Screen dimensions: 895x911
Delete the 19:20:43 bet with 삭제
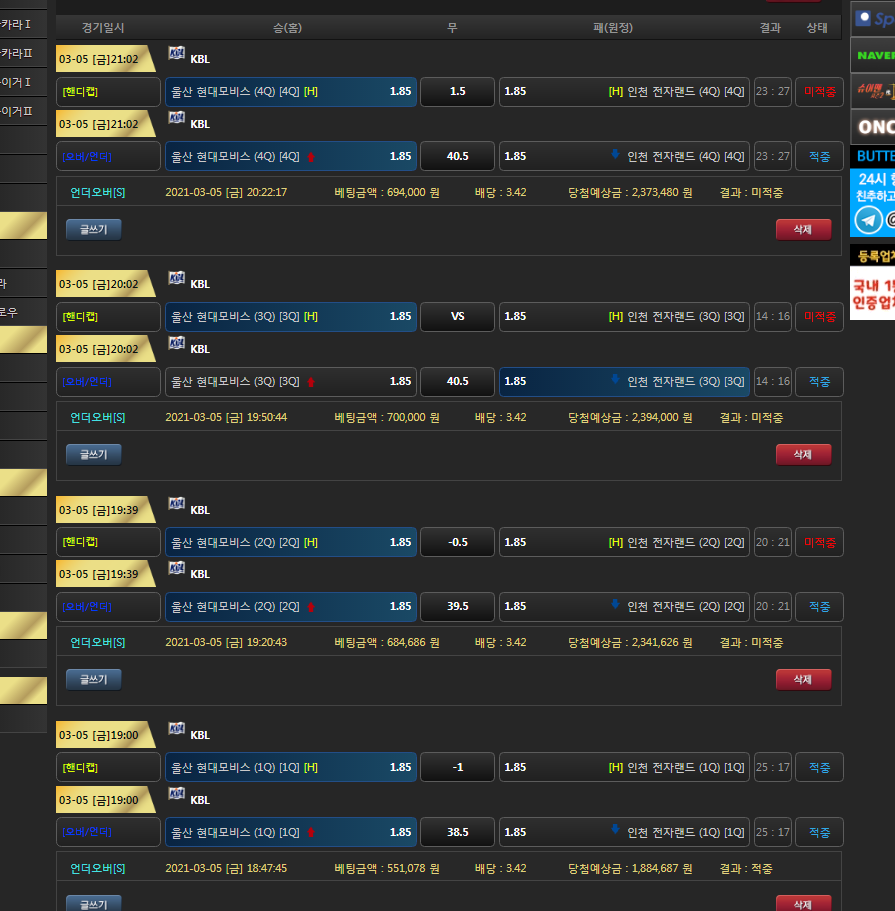point(802,679)
